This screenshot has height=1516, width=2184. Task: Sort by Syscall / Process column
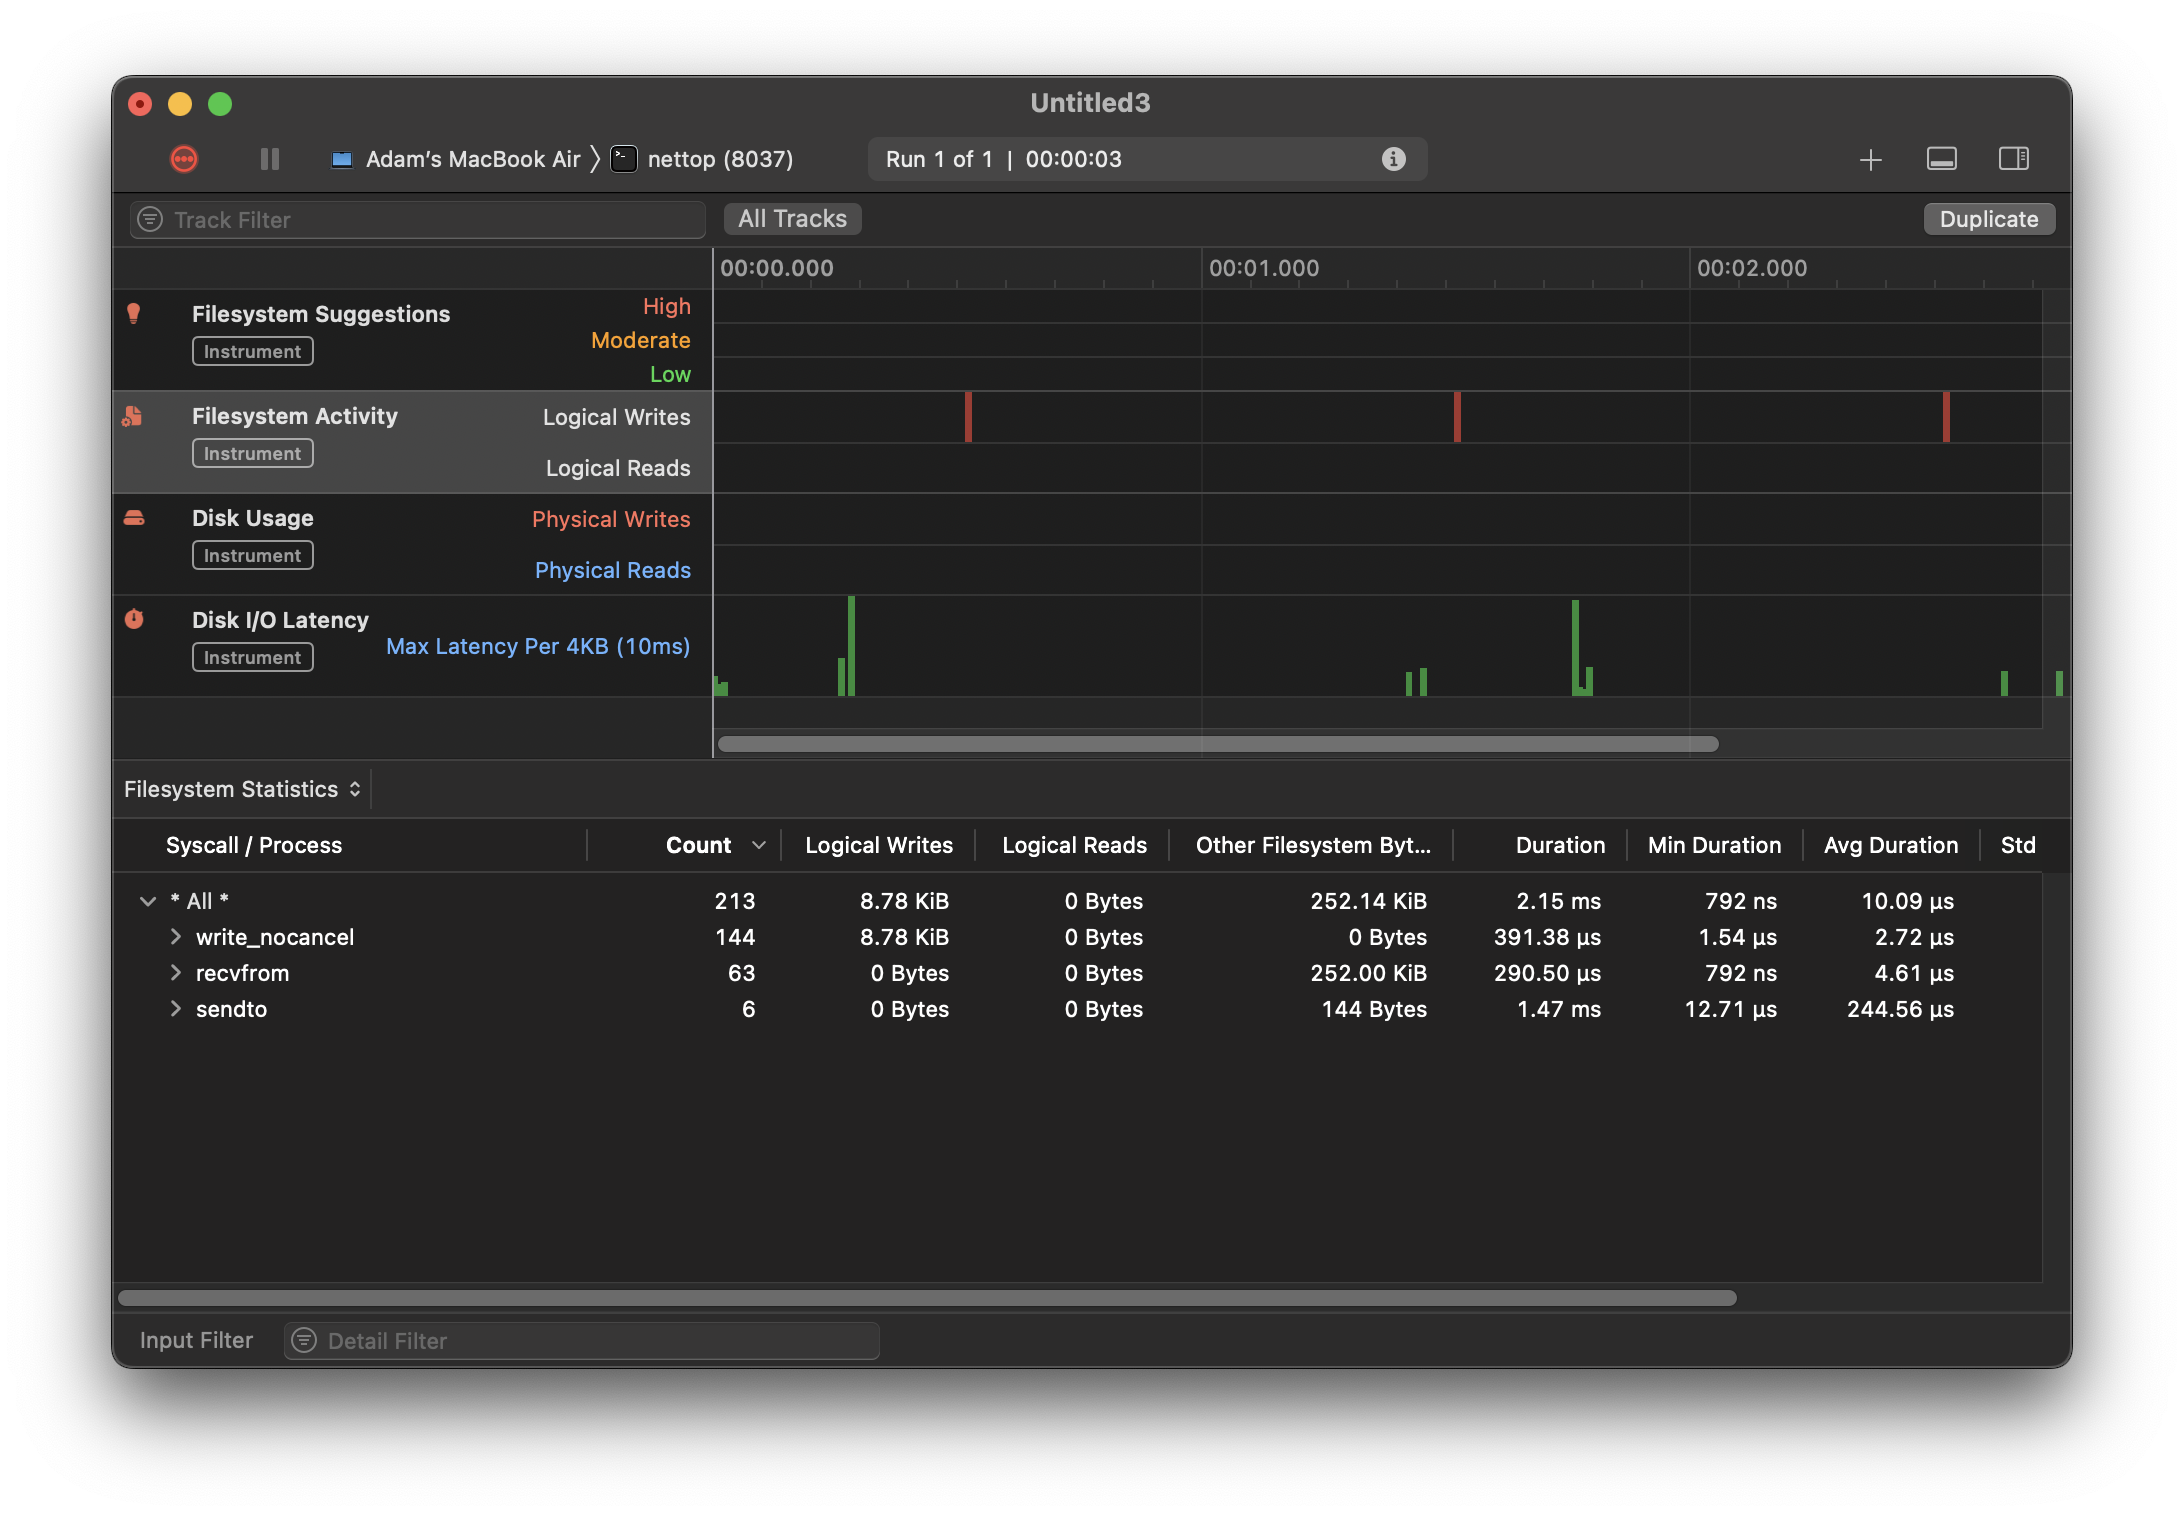(254, 845)
